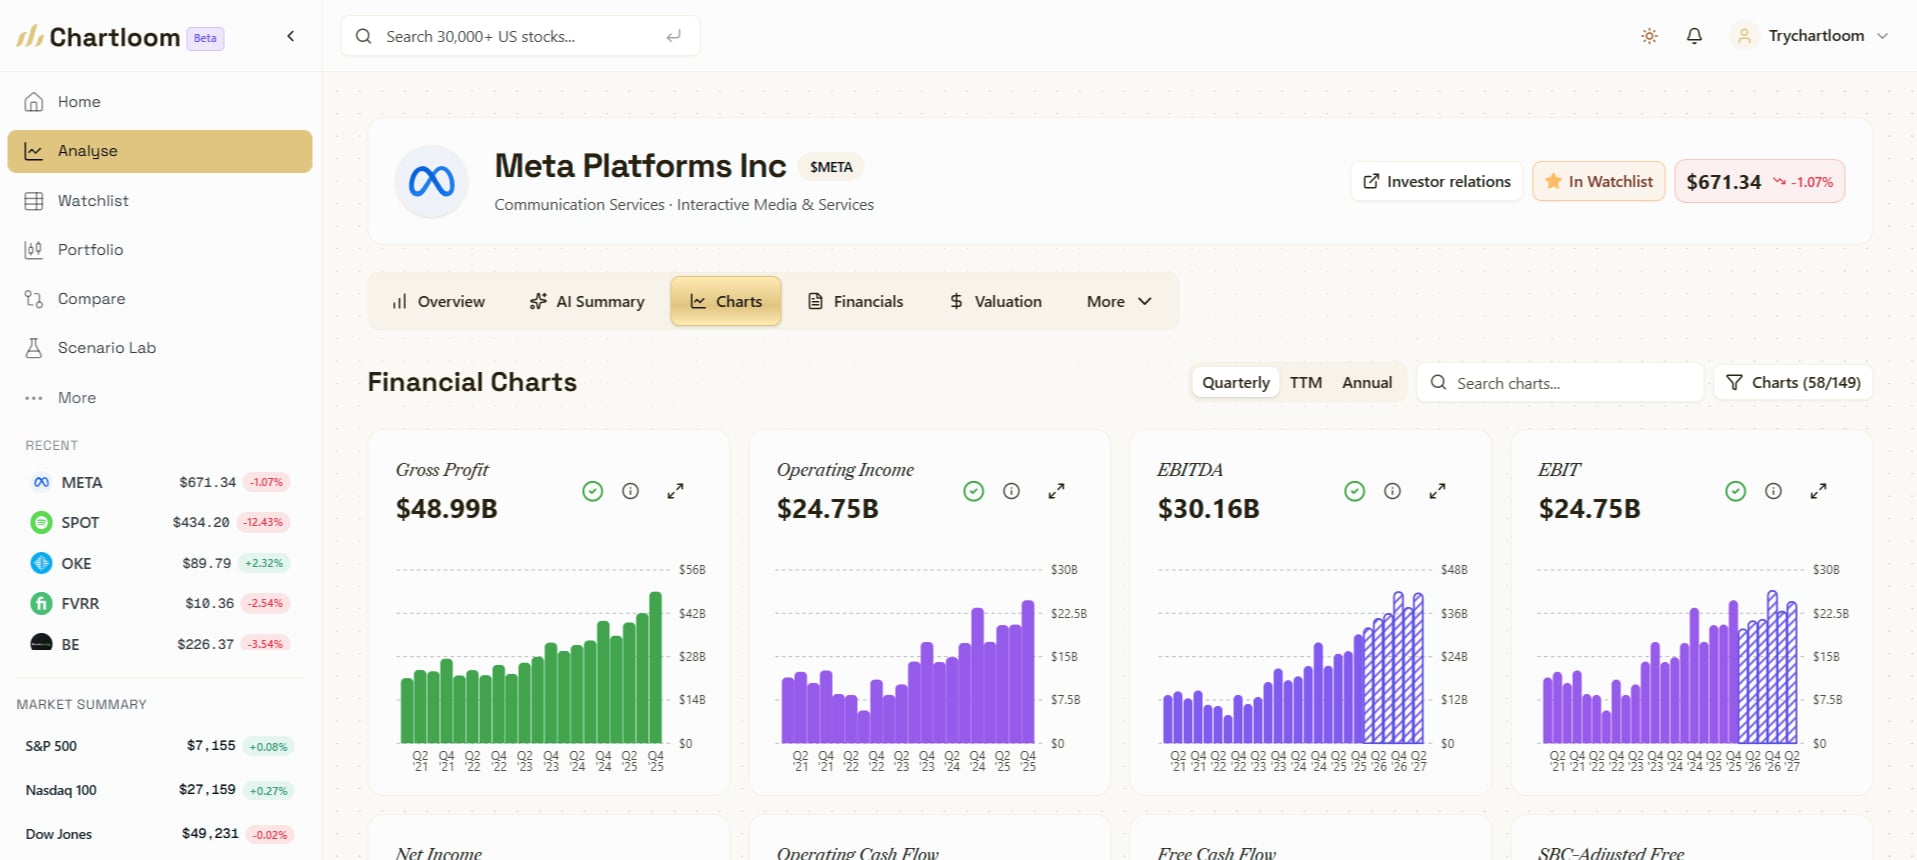The height and width of the screenshot is (860, 1917).
Task: Select the Annual period option
Action: pyautogui.click(x=1367, y=382)
